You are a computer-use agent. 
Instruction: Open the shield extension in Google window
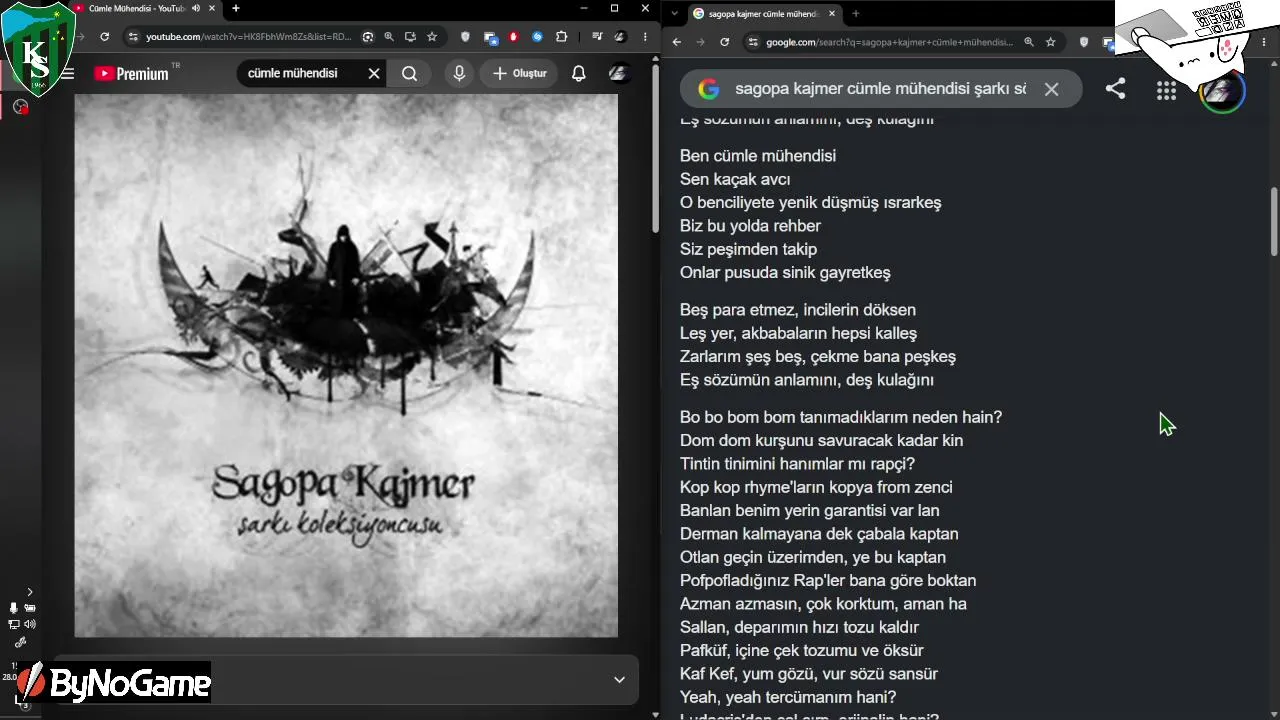[x=1085, y=42]
